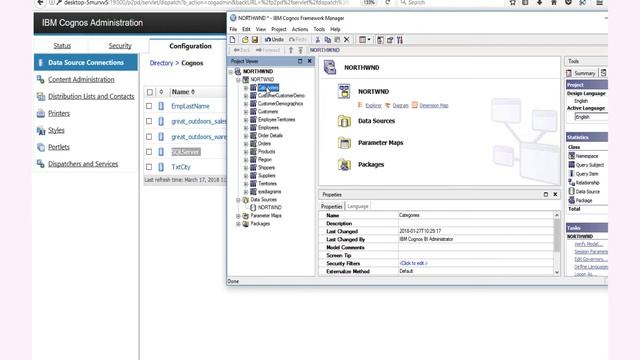Viewport: 640px width, 360px height.
Task: Check the great_outdoors_sales row checkbox
Action: tap(149, 121)
